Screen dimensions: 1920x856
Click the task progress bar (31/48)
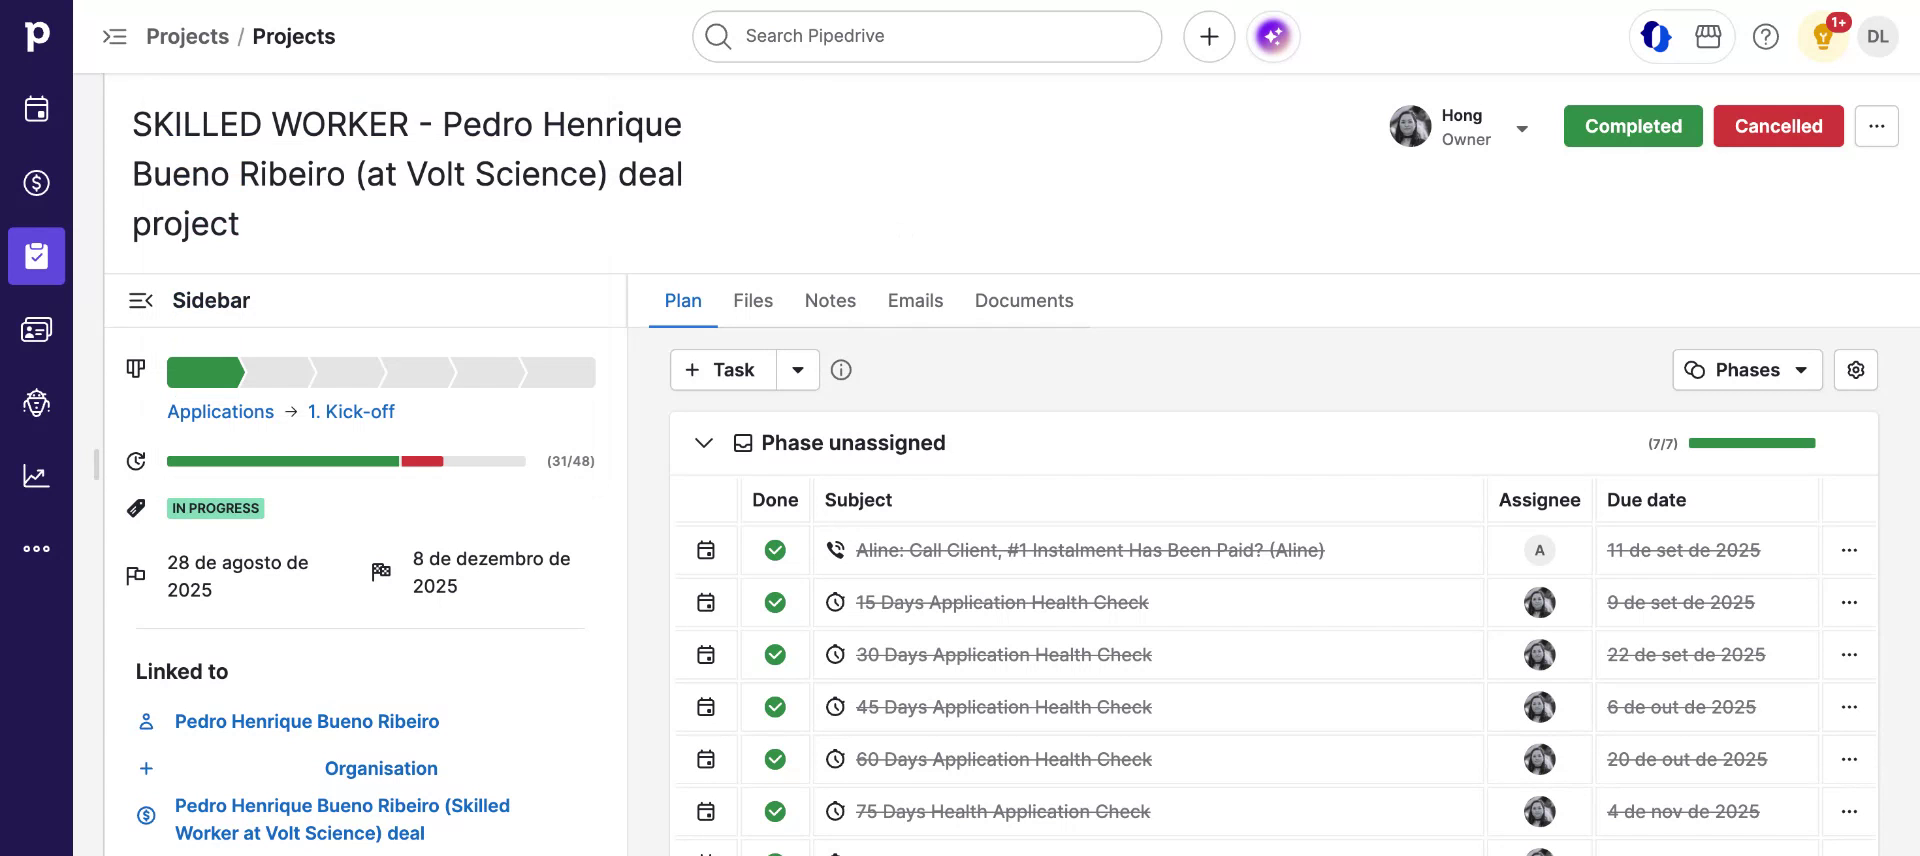pyautogui.click(x=346, y=461)
